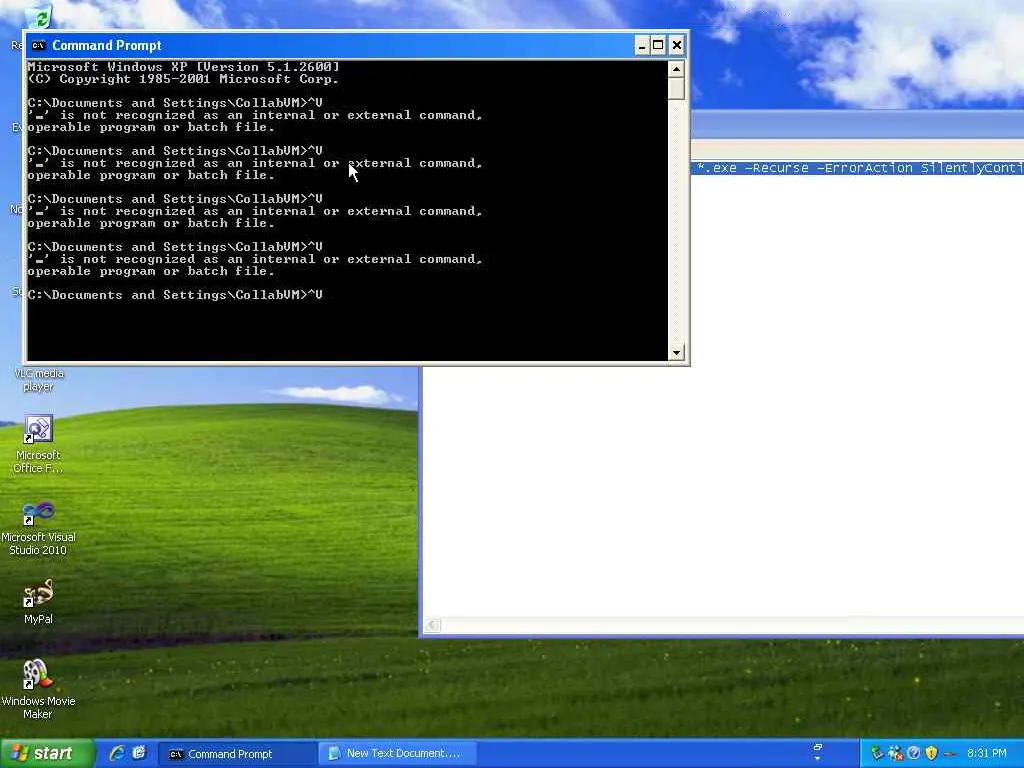Click the 'Microsoft Windows XP [Version 5.1.2600]' line
The width and height of the screenshot is (1024, 768).
click(184, 67)
